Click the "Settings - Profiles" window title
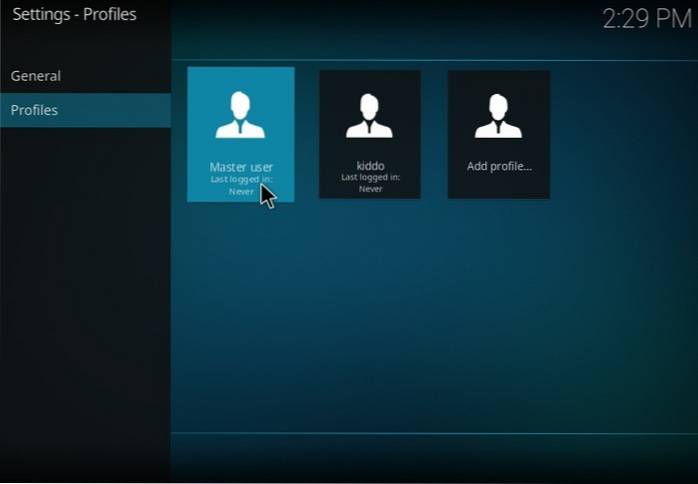 coord(74,15)
